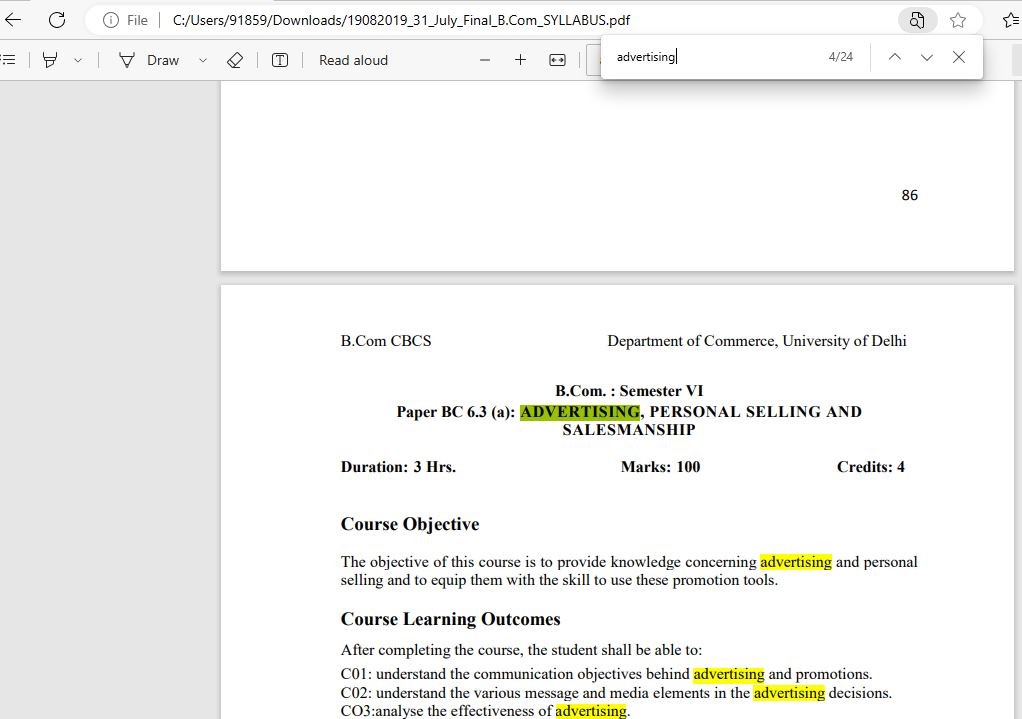The height and width of the screenshot is (719, 1022).
Task: Refresh the PDF page
Action: [x=57, y=20]
